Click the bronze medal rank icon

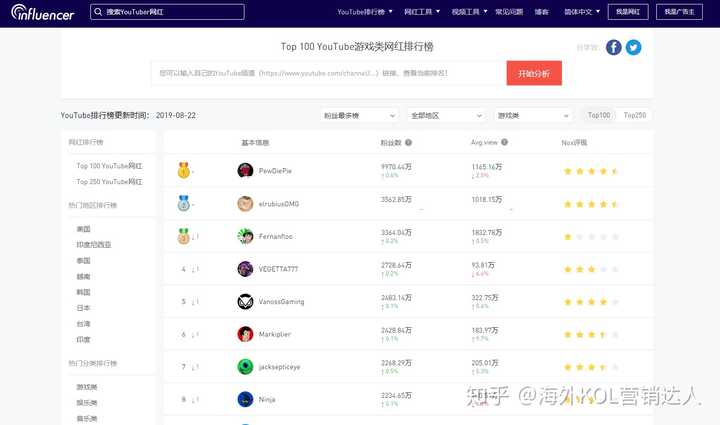point(184,236)
